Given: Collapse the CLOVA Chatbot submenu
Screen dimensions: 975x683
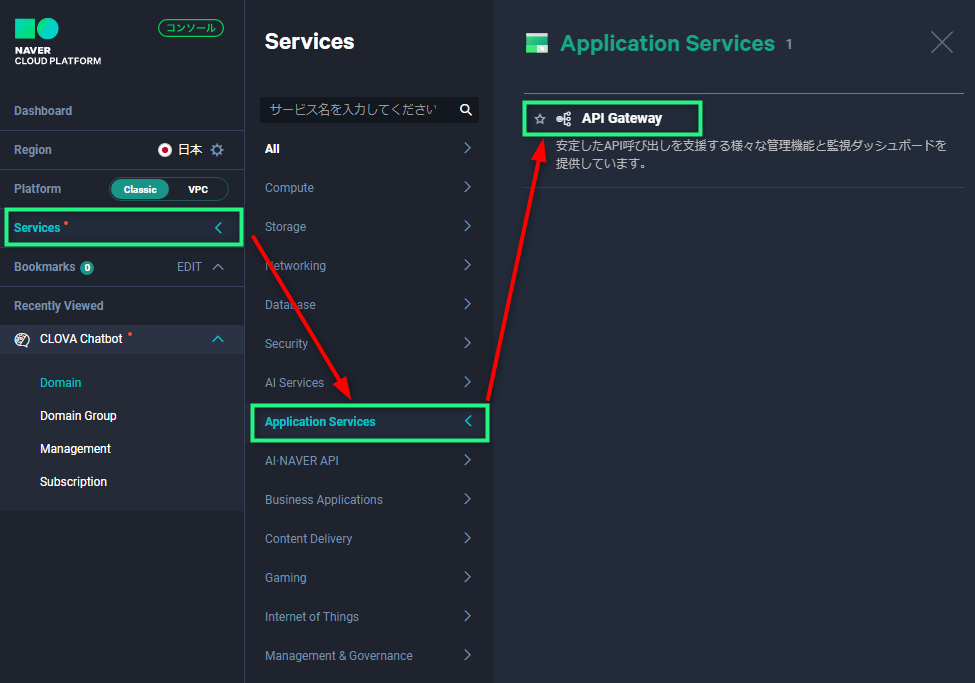Looking at the screenshot, I should [218, 340].
